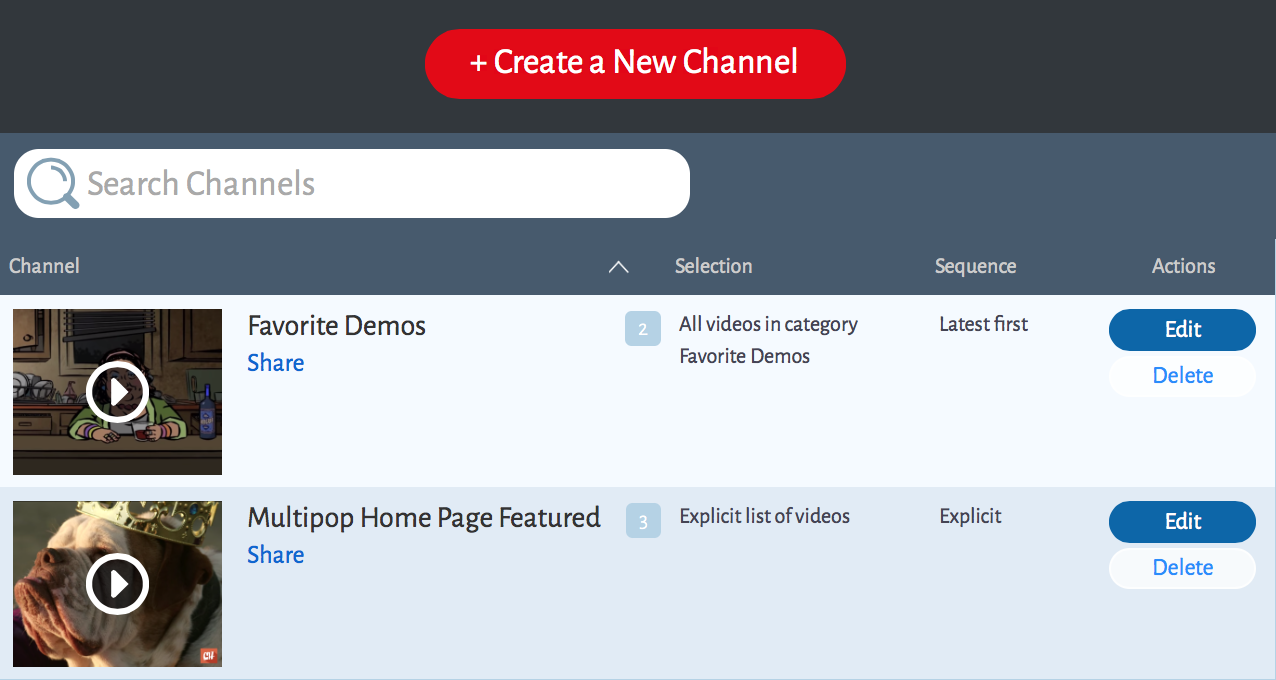
Task: Select the 'Explicit' sequence value
Action: 970,516
